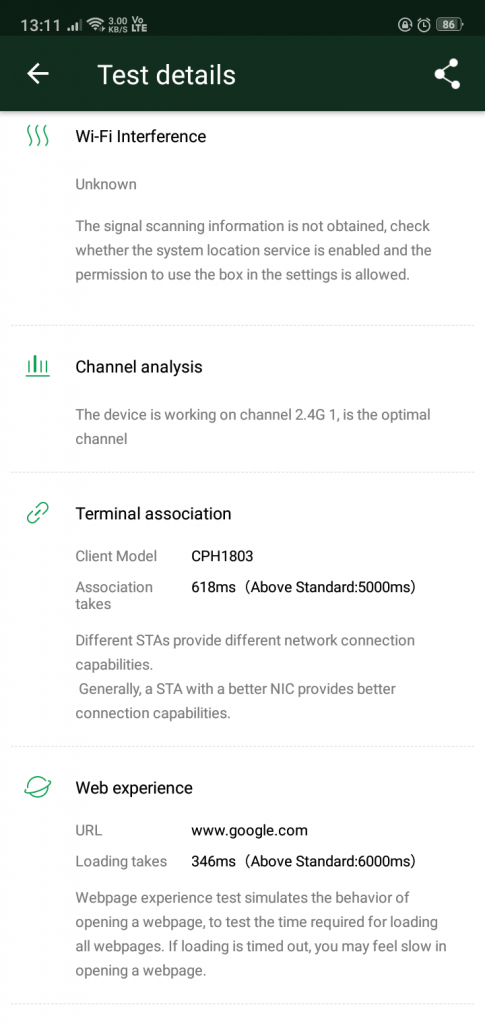This screenshot has width=485, height=1024.
Task: Tap the Wi-Fi Interference wave icon
Action: (37, 136)
